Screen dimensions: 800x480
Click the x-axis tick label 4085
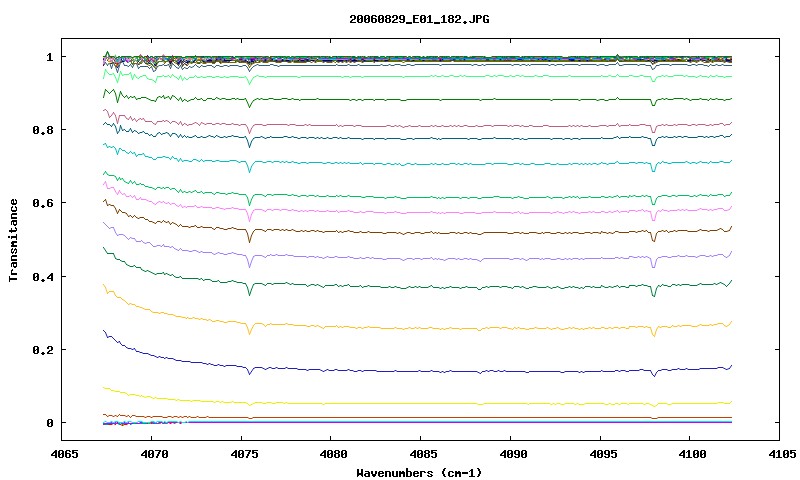tap(421, 454)
